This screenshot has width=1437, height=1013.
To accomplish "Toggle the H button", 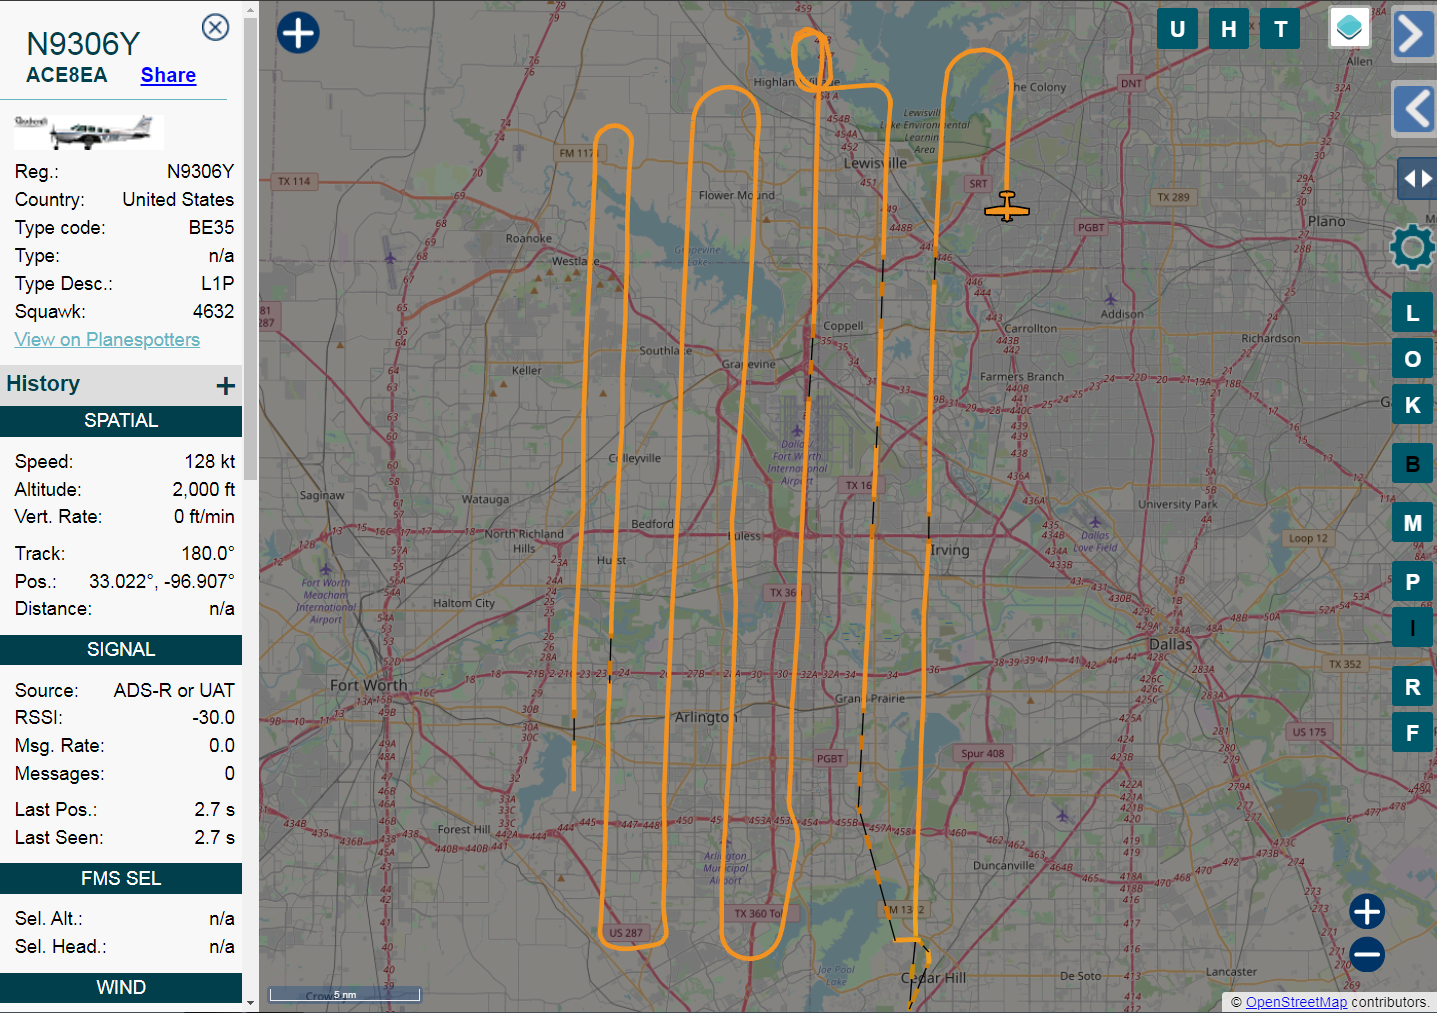I will click(1229, 29).
